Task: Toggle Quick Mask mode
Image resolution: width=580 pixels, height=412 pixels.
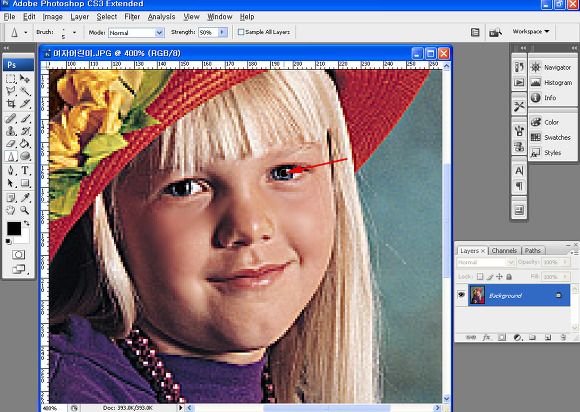Action: tap(18, 254)
